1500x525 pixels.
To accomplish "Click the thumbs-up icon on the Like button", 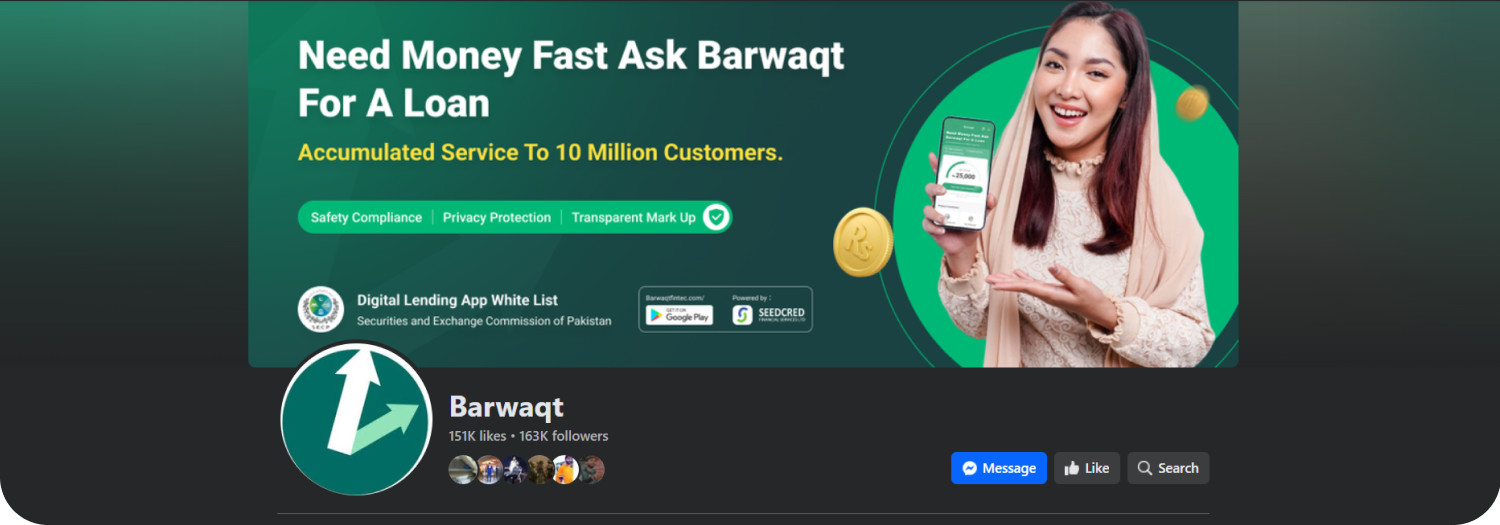I will pyautogui.click(x=1072, y=468).
